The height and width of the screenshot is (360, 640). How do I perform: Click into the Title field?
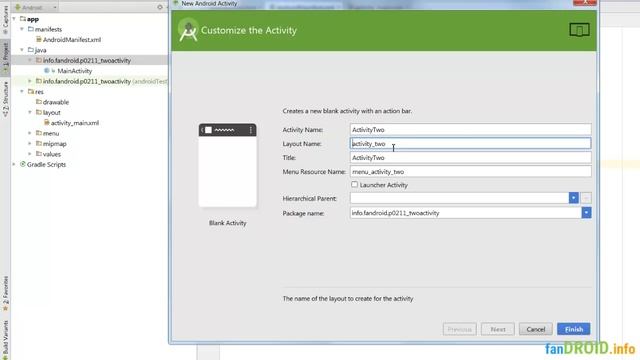click(470, 158)
